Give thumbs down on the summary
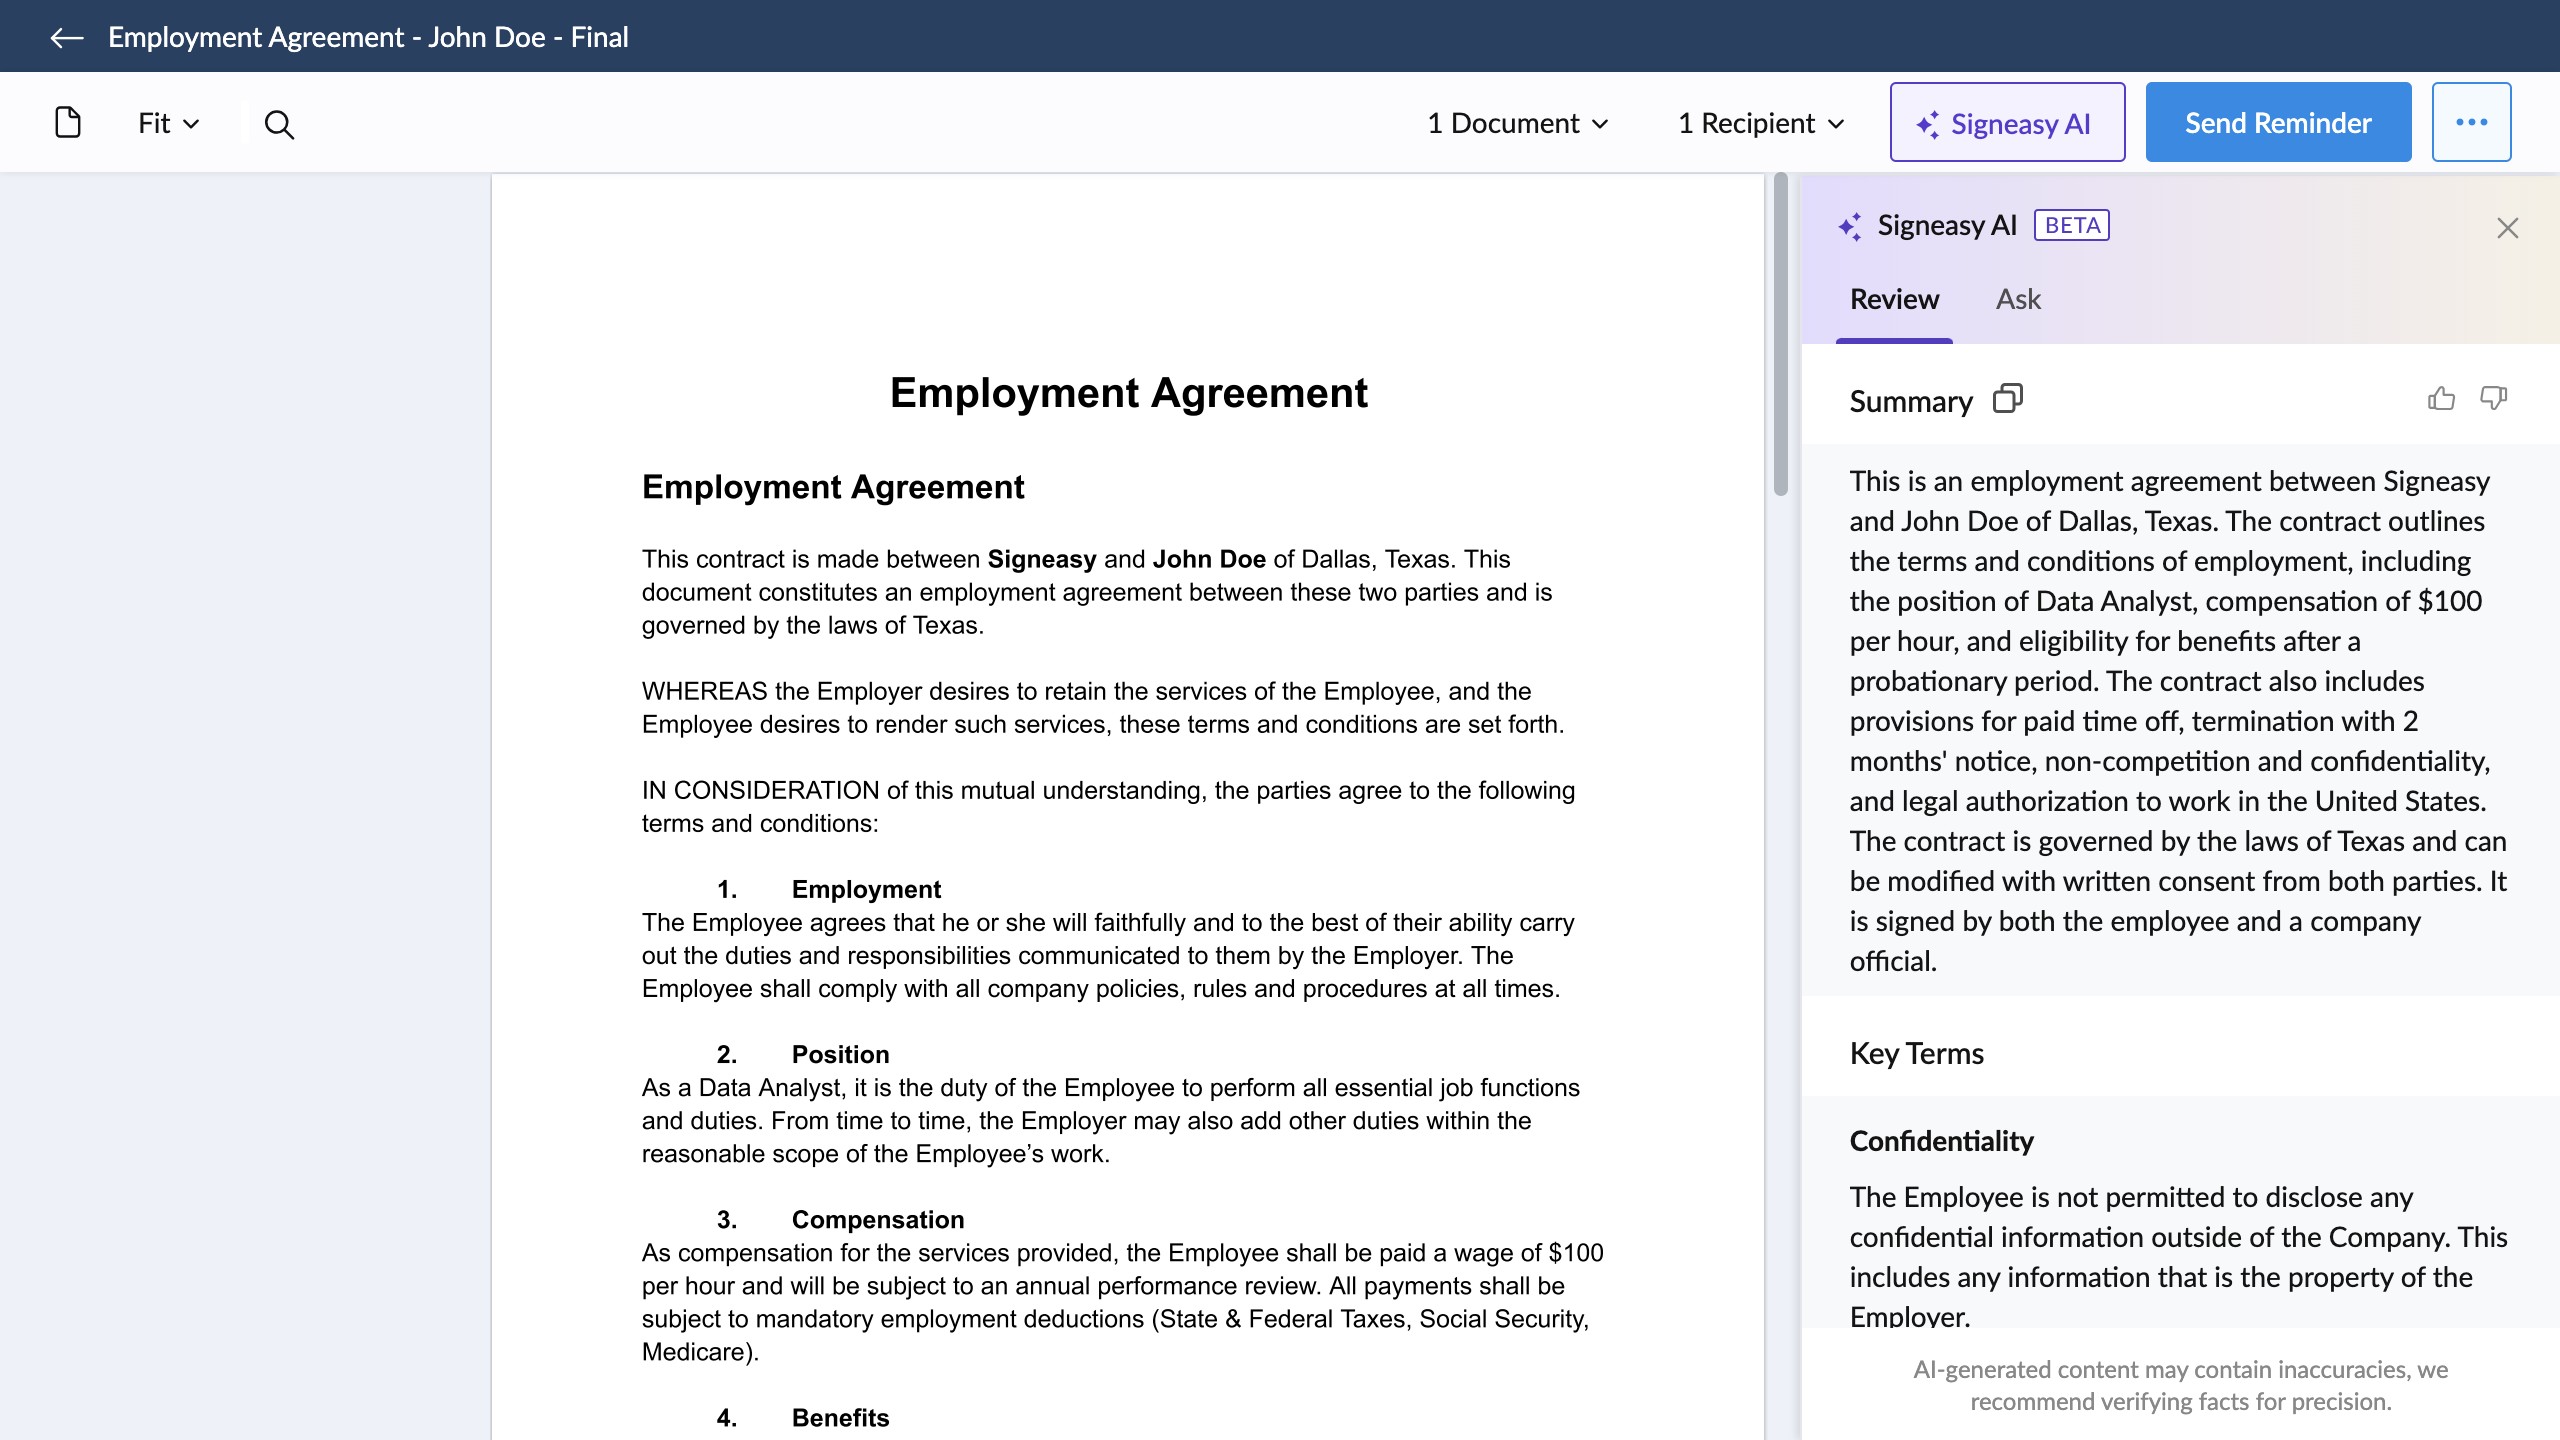This screenshot has width=2560, height=1440. 2493,399
